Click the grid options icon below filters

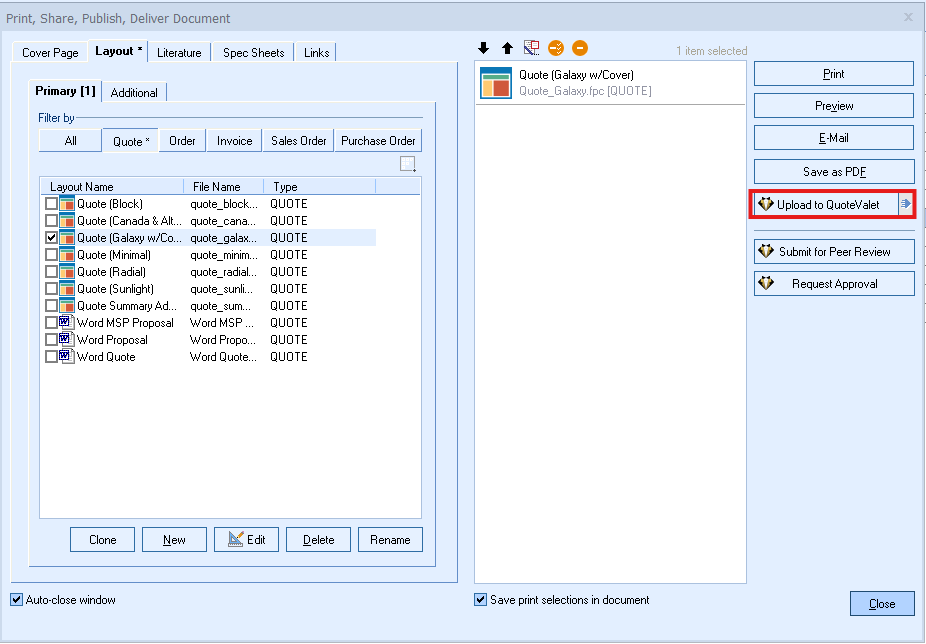(x=407, y=164)
